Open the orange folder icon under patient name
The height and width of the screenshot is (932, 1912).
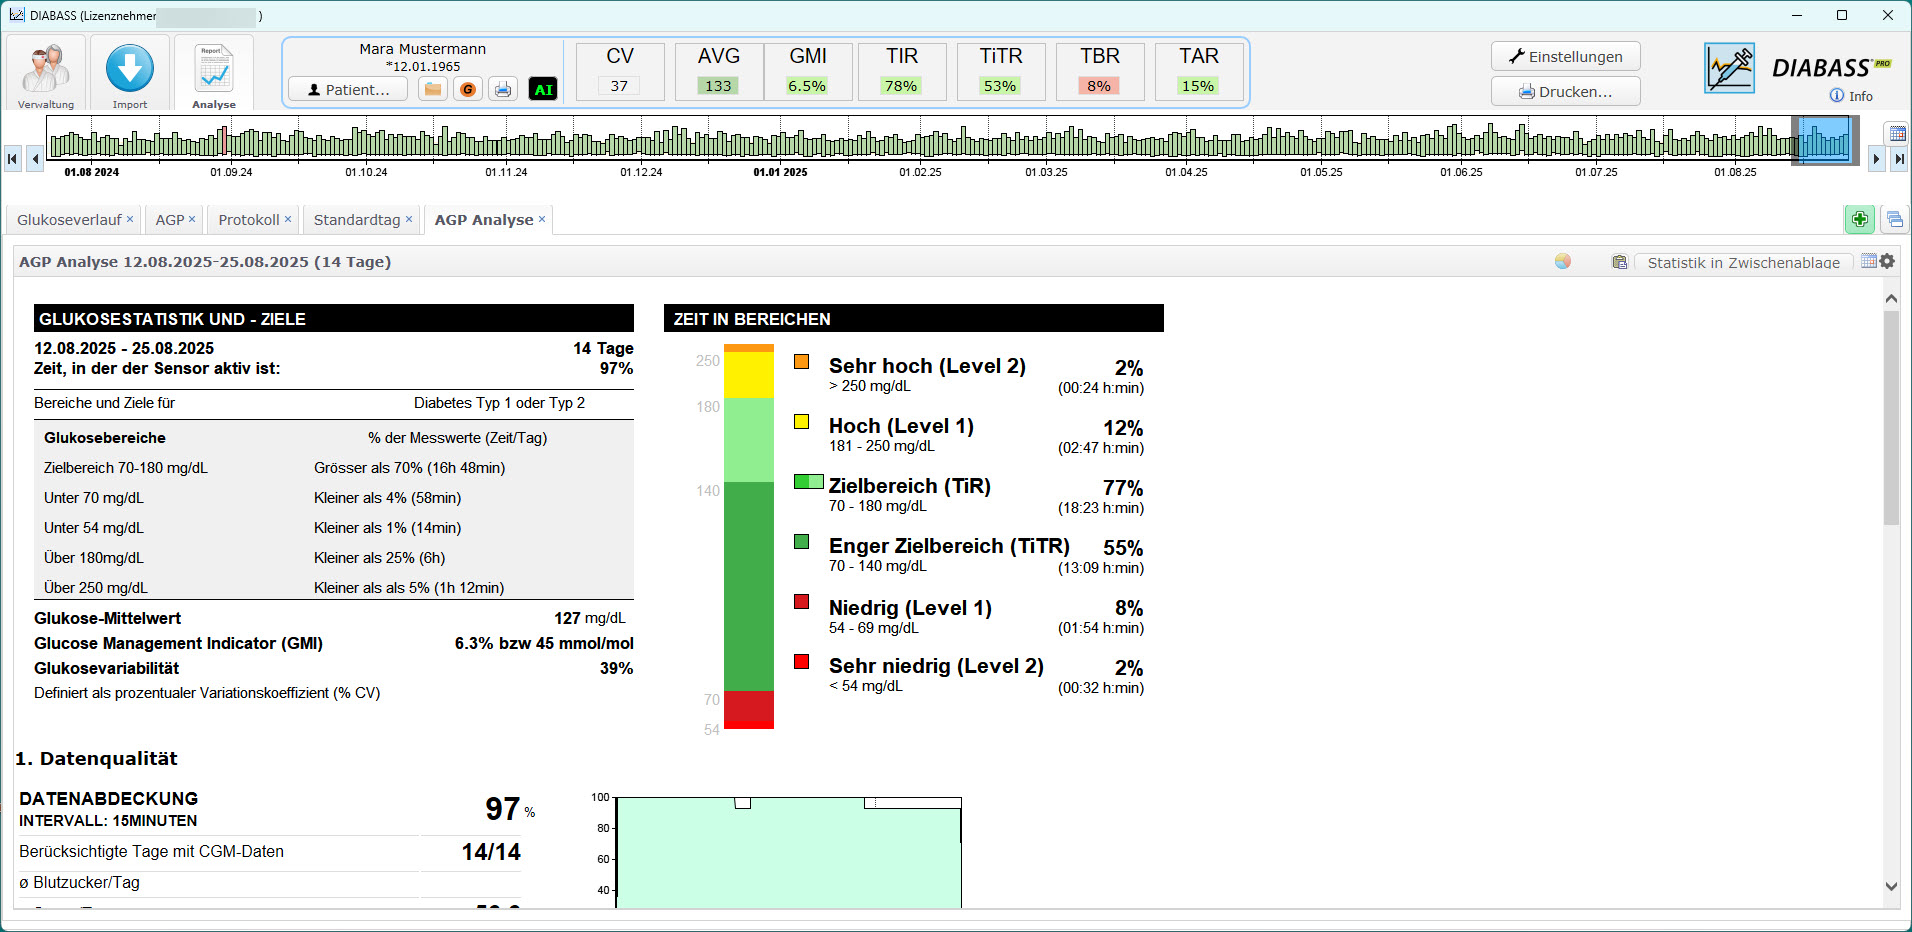click(x=433, y=89)
